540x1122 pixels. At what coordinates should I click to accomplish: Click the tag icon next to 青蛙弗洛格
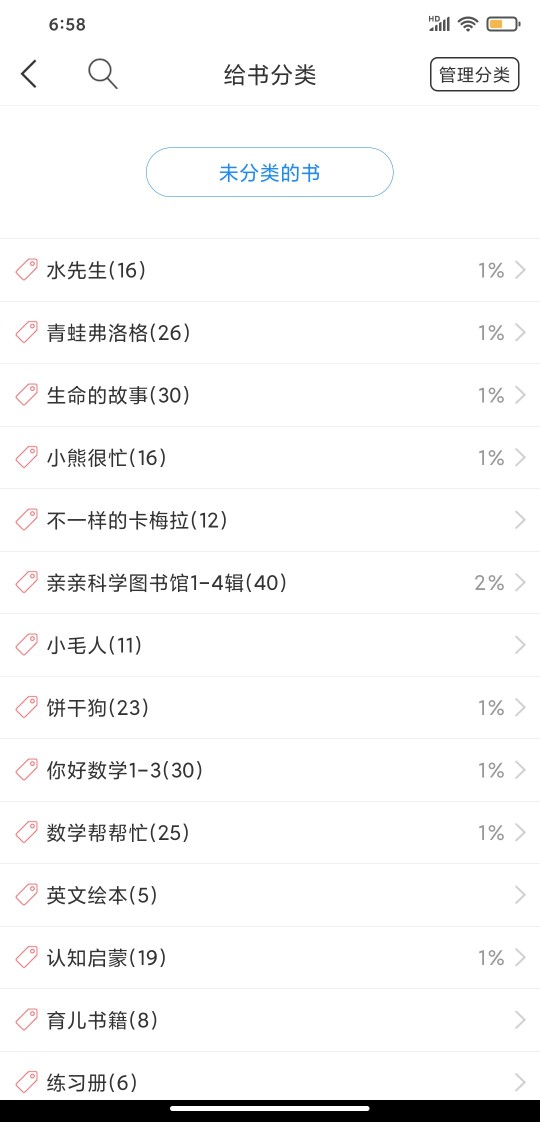tap(26, 333)
